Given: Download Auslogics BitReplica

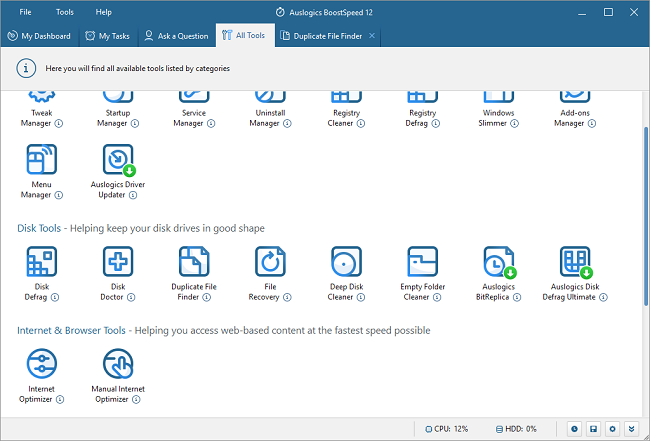Looking at the screenshot, I should pos(499,262).
